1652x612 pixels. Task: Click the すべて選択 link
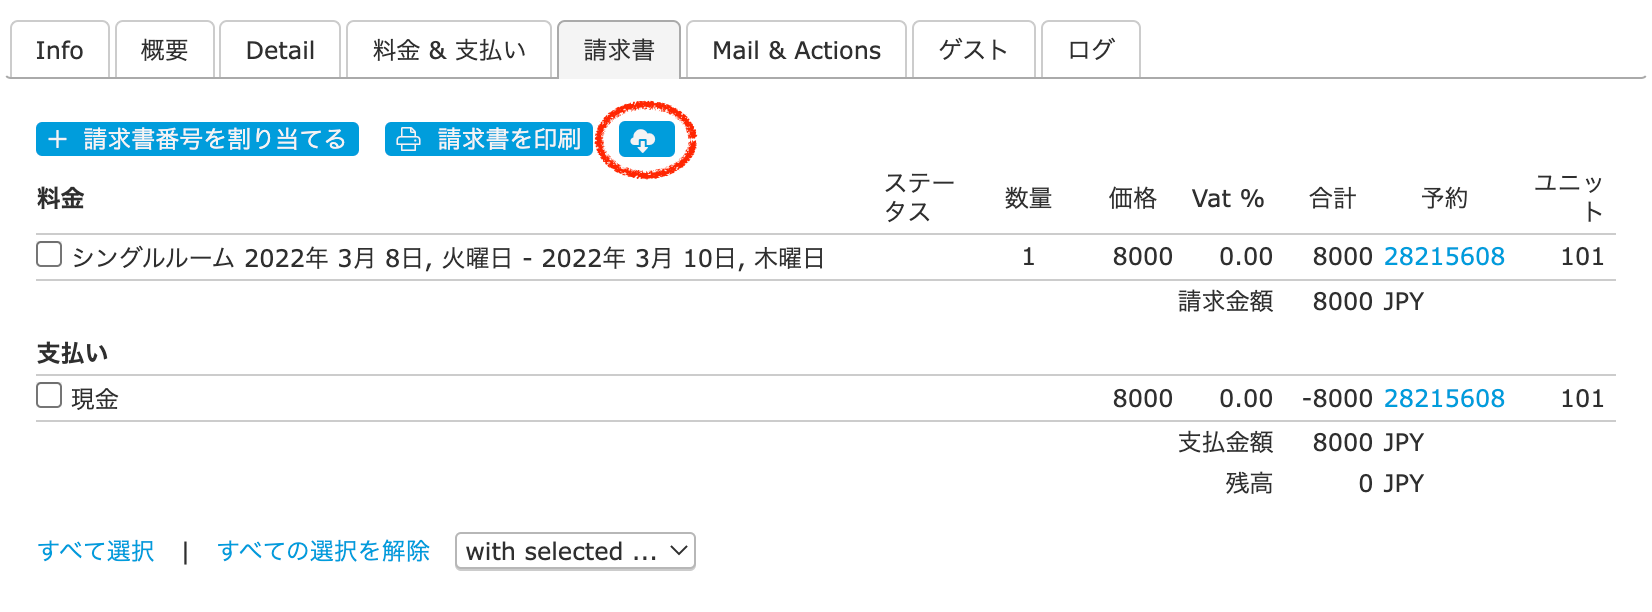96,551
